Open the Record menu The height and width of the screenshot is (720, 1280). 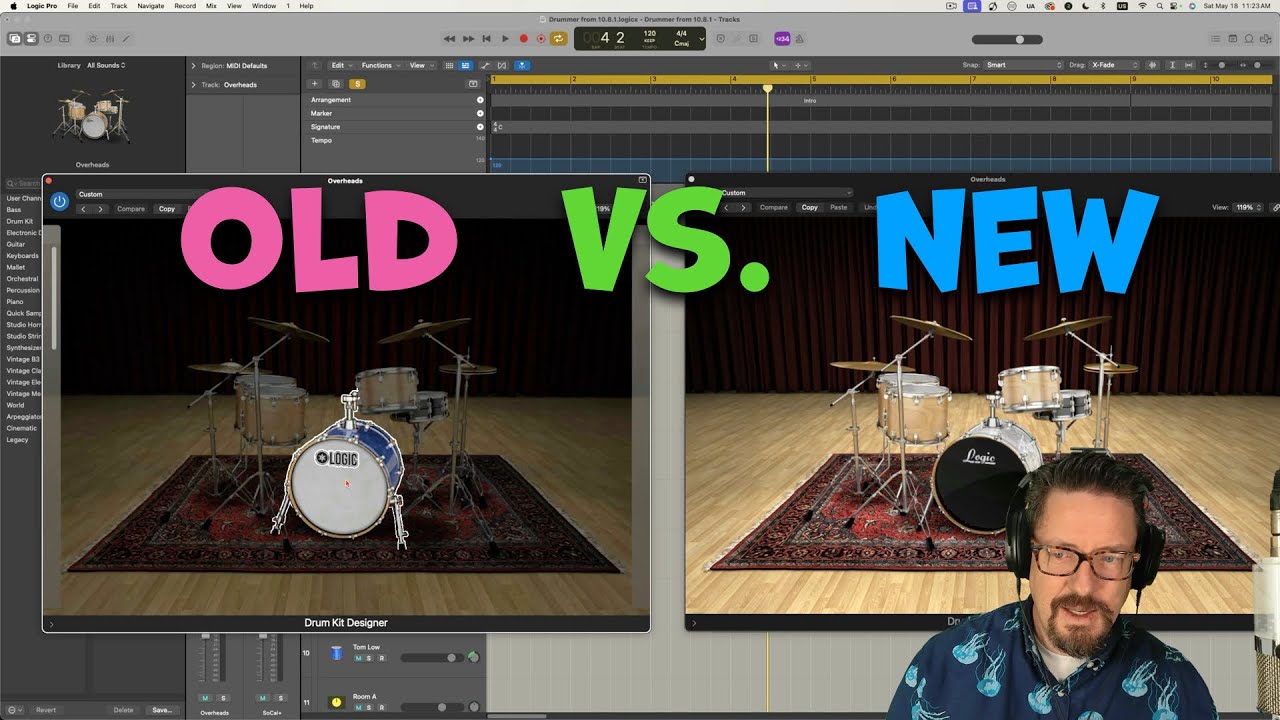point(185,6)
